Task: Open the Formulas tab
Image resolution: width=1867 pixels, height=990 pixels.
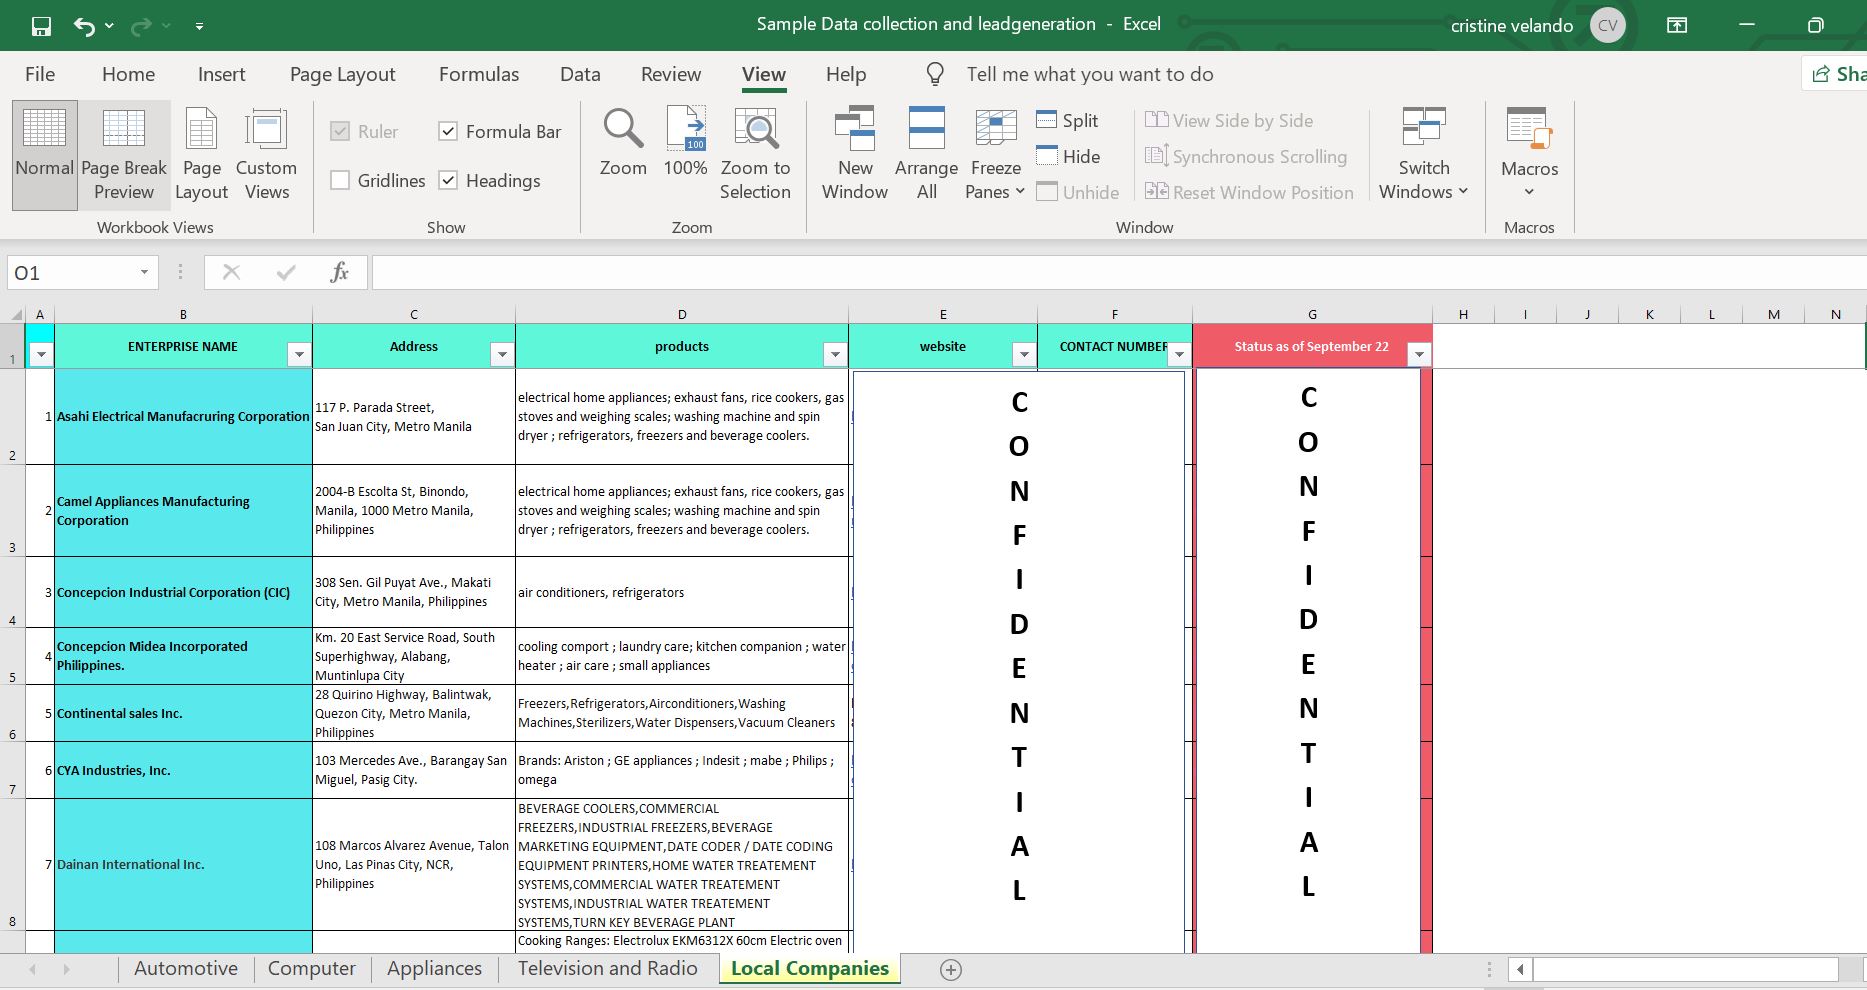Action: click(x=479, y=74)
